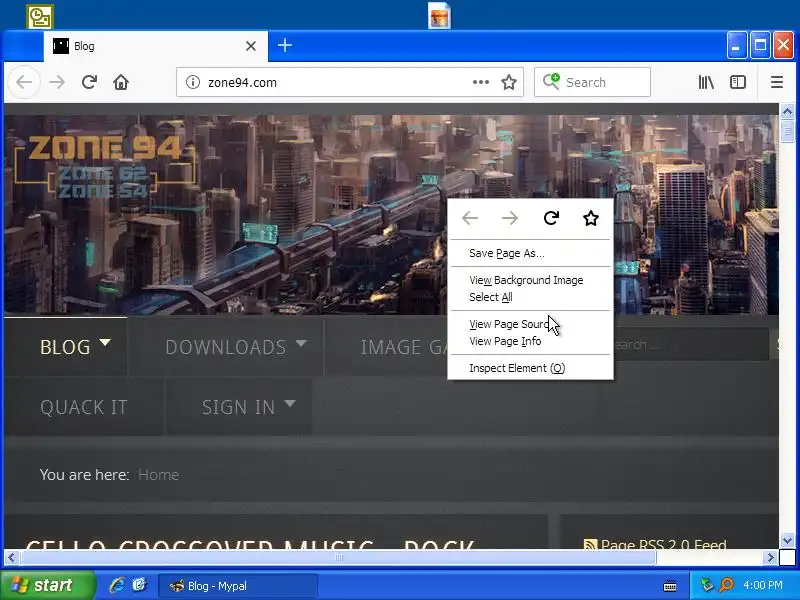The image size is (800, 600).
Task: Show site information icon in address bar
Action: coord(193,82)
